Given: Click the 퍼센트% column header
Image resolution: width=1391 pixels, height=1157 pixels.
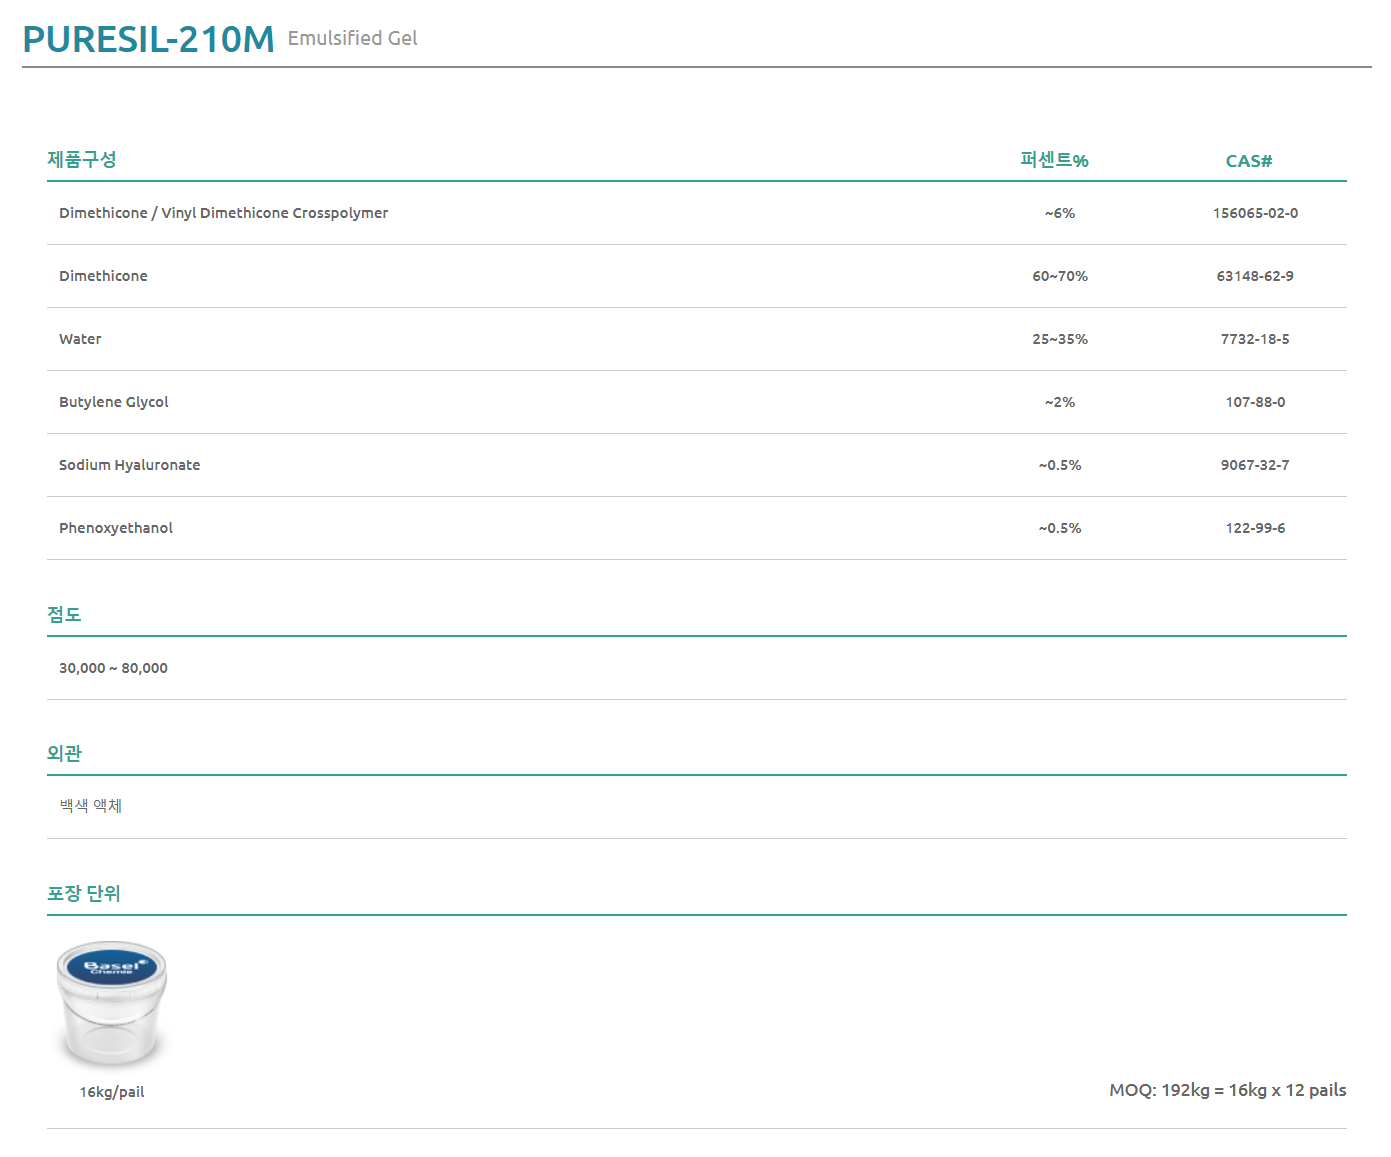Looking at the screenshot, I should tap(1054, 160).
